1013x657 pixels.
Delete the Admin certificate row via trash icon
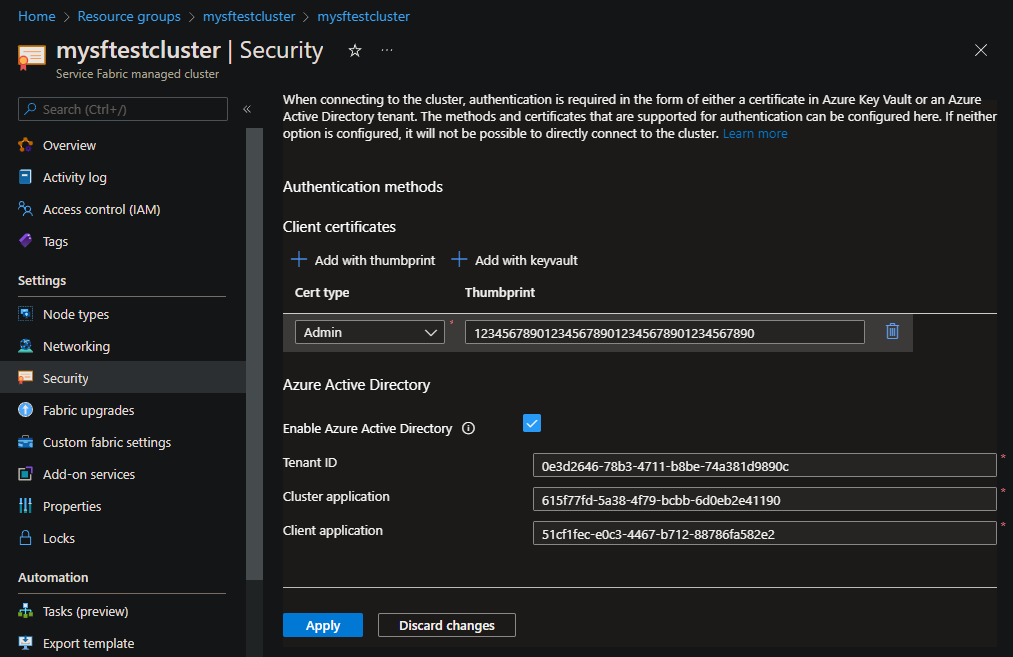[892, 332]
